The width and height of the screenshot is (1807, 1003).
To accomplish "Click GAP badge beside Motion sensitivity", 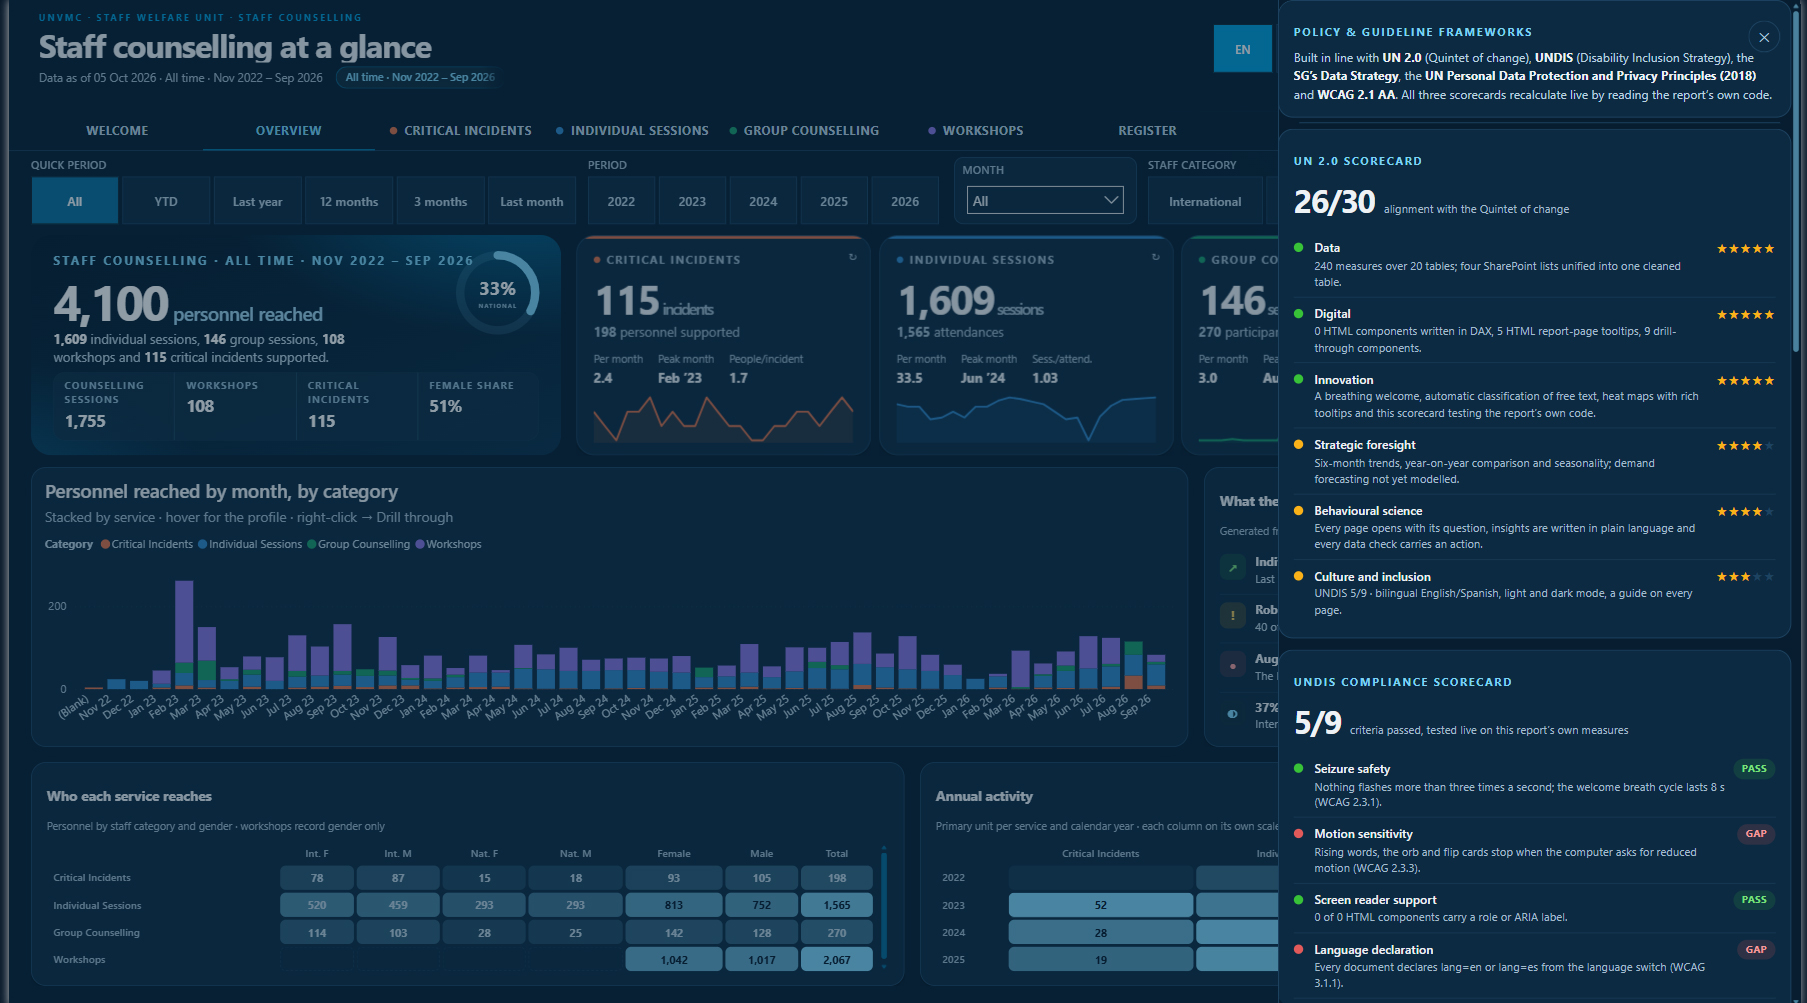I will [x=1756, y=834].
